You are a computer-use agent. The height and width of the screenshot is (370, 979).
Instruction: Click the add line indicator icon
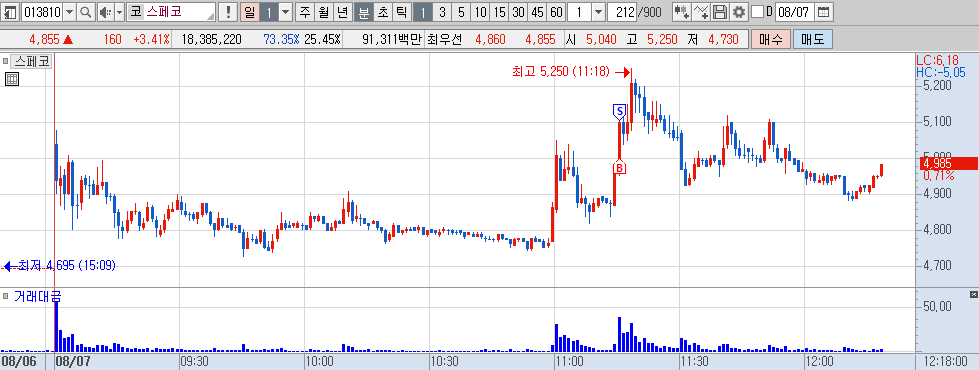pos(701,11)
